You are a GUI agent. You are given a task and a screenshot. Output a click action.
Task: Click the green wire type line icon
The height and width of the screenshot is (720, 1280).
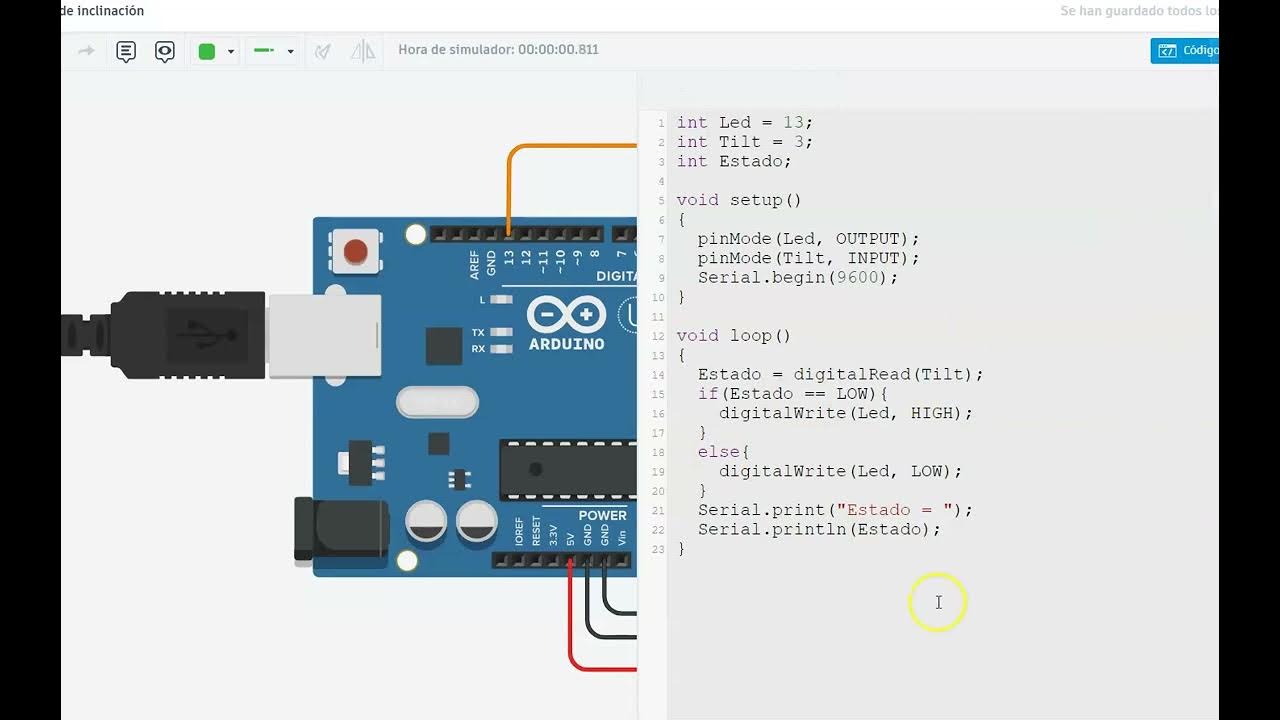264,50
